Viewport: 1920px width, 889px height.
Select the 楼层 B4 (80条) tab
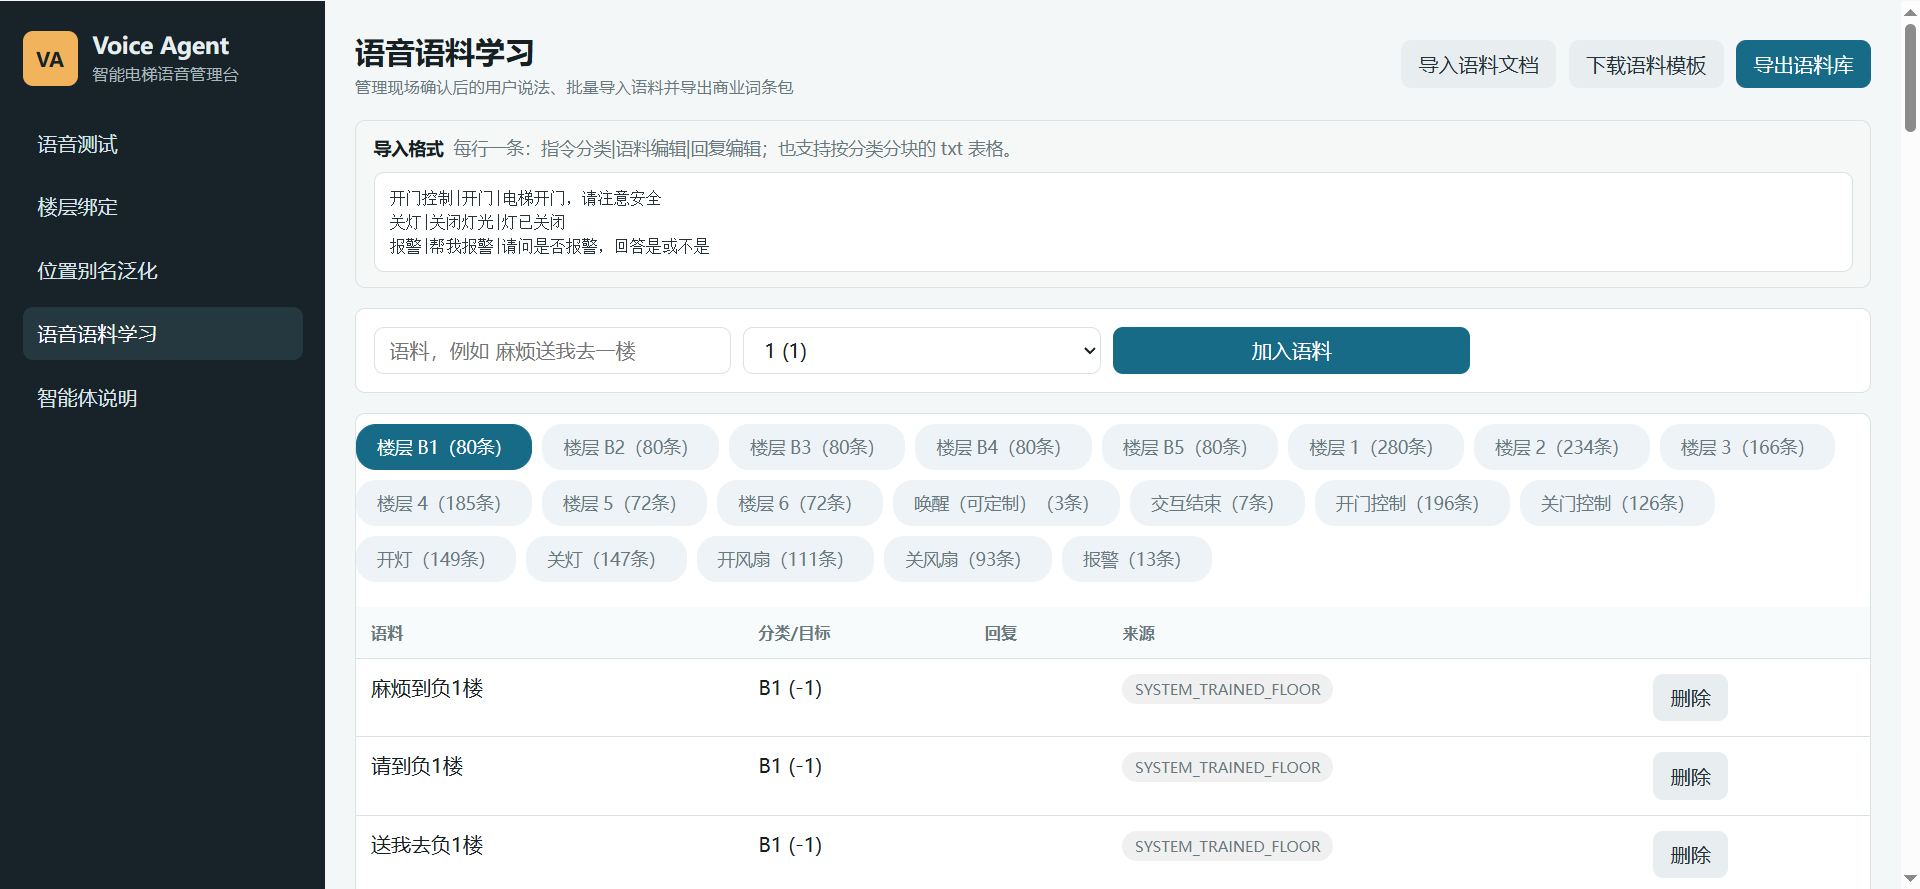coord(1003,447)
